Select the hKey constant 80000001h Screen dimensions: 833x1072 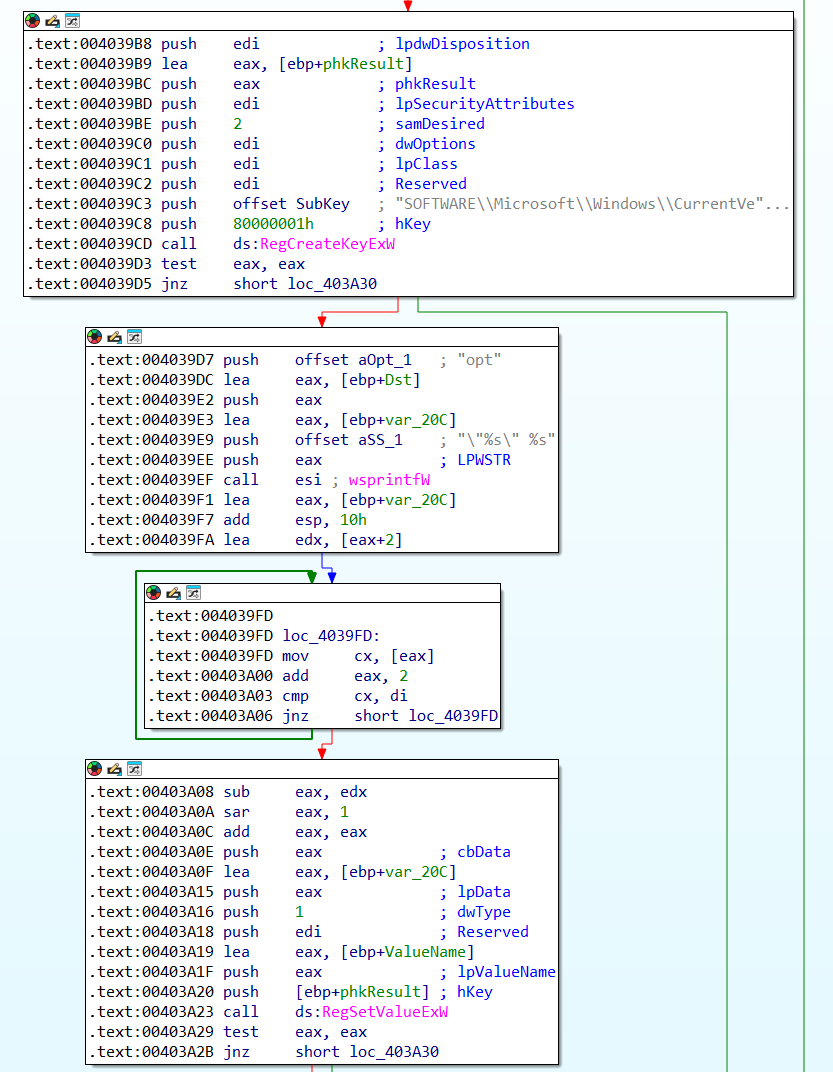point(273,224)
